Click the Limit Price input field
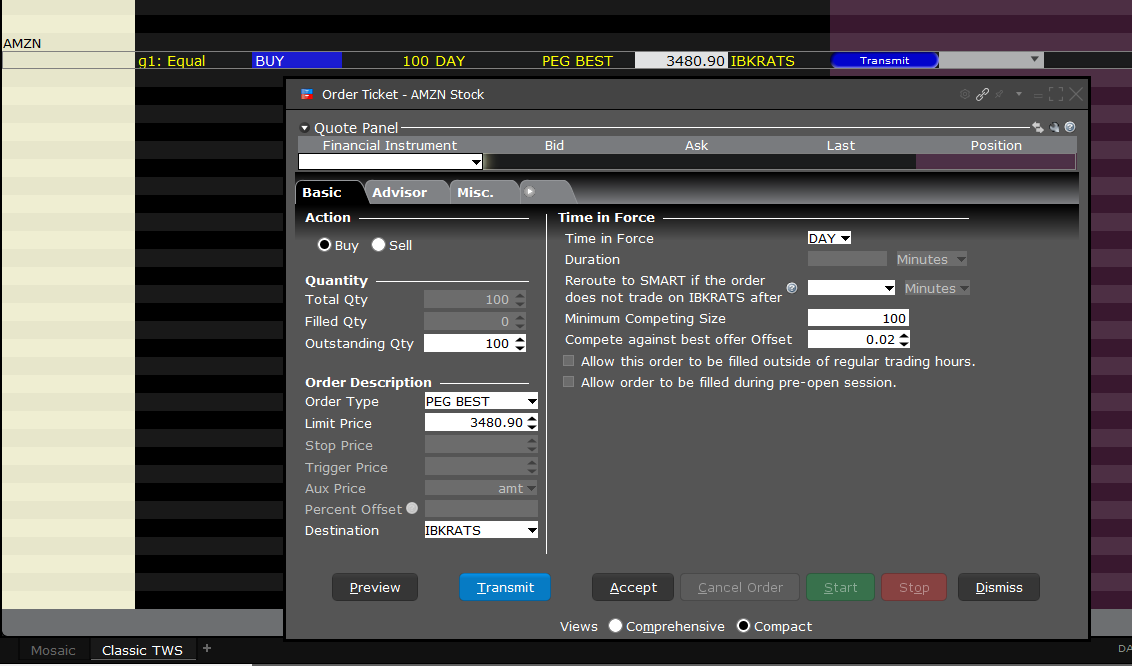1132x666 pixels. (x=475, y=423)
